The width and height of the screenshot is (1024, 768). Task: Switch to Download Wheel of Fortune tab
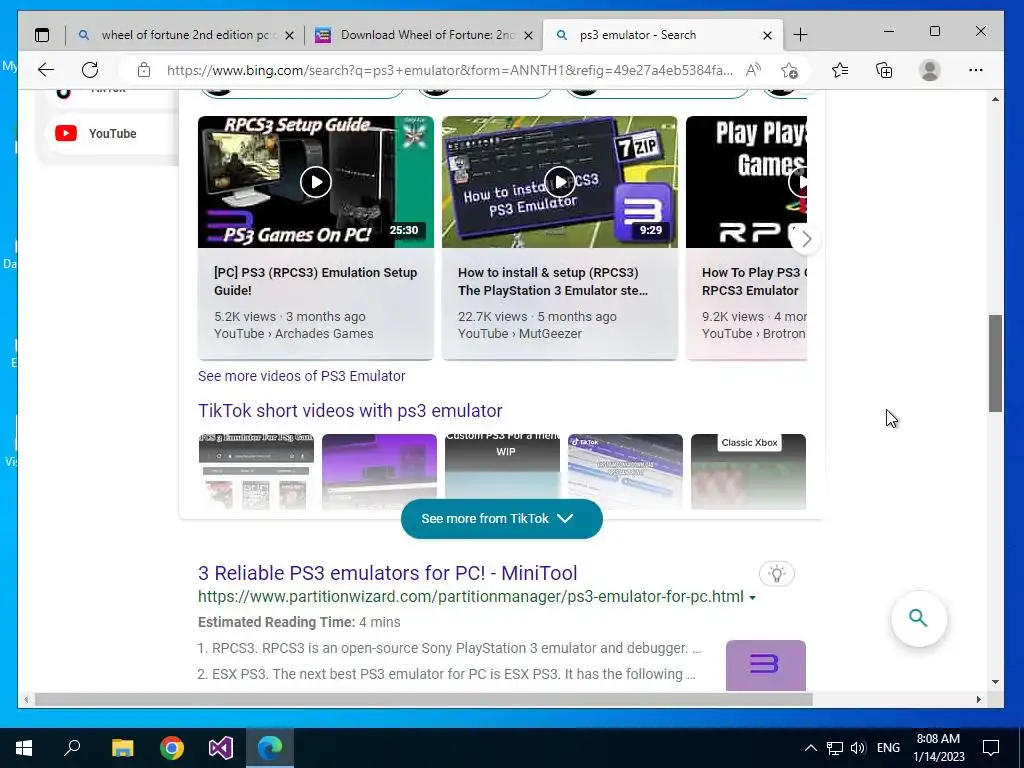[424, 35]
